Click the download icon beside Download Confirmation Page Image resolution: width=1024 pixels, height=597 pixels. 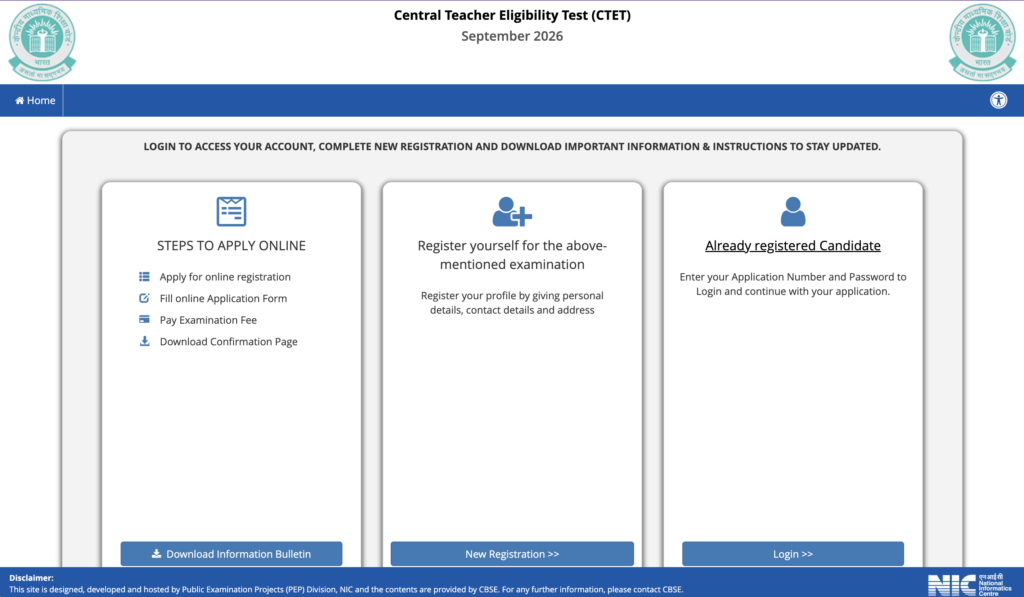click(144, 341)
